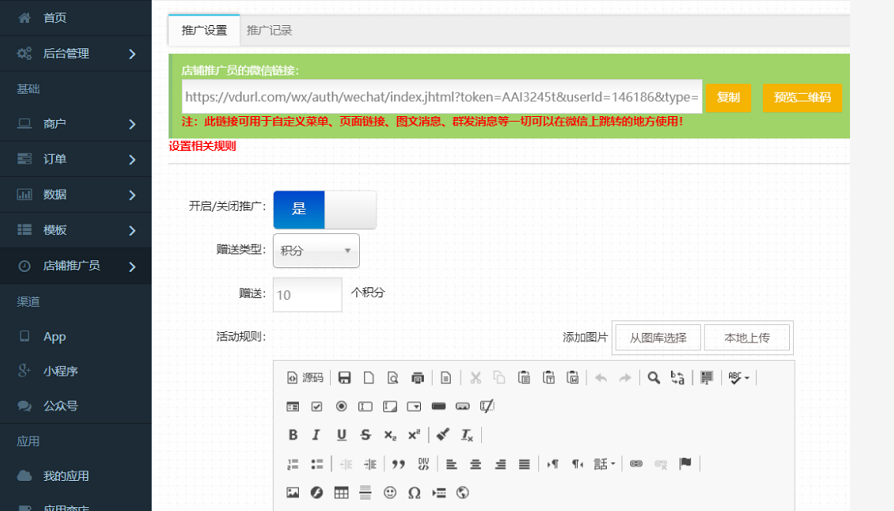Switch to the 推广记录 tab
The width and height of the screenshot is (894, 511).
coord(269,31)
